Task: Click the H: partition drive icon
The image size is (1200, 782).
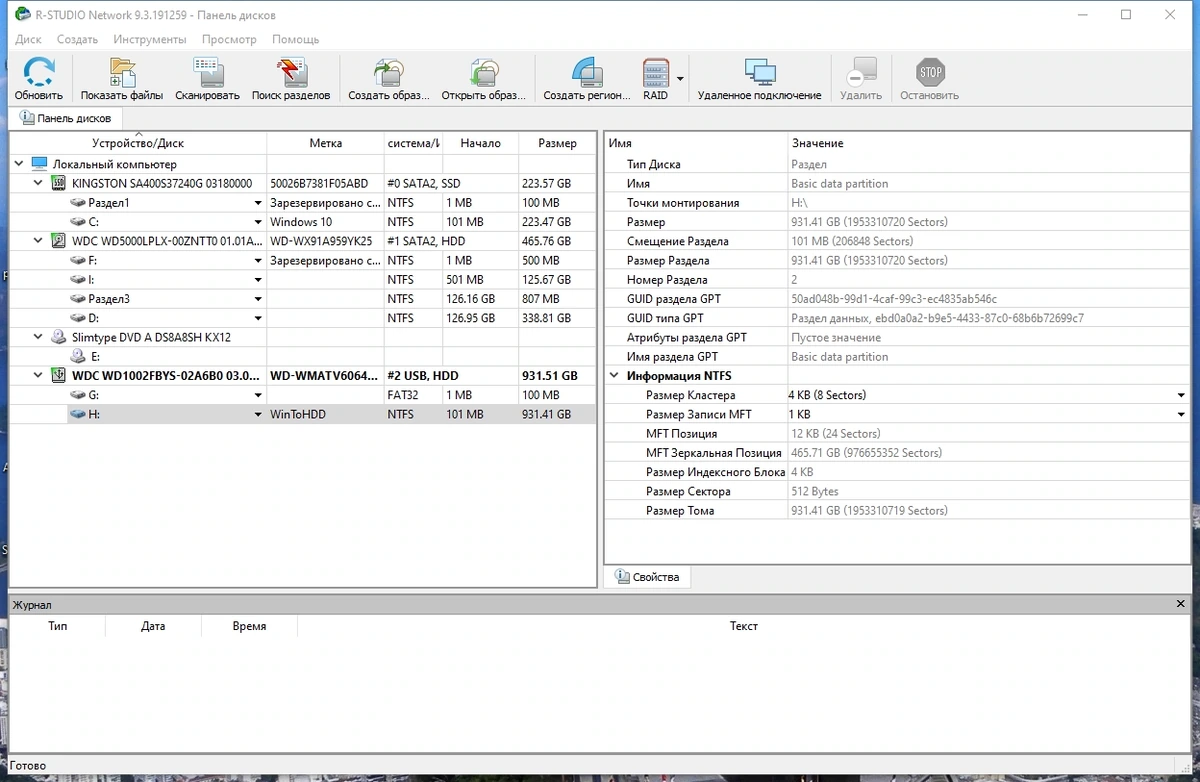Action: pos(78,415)
